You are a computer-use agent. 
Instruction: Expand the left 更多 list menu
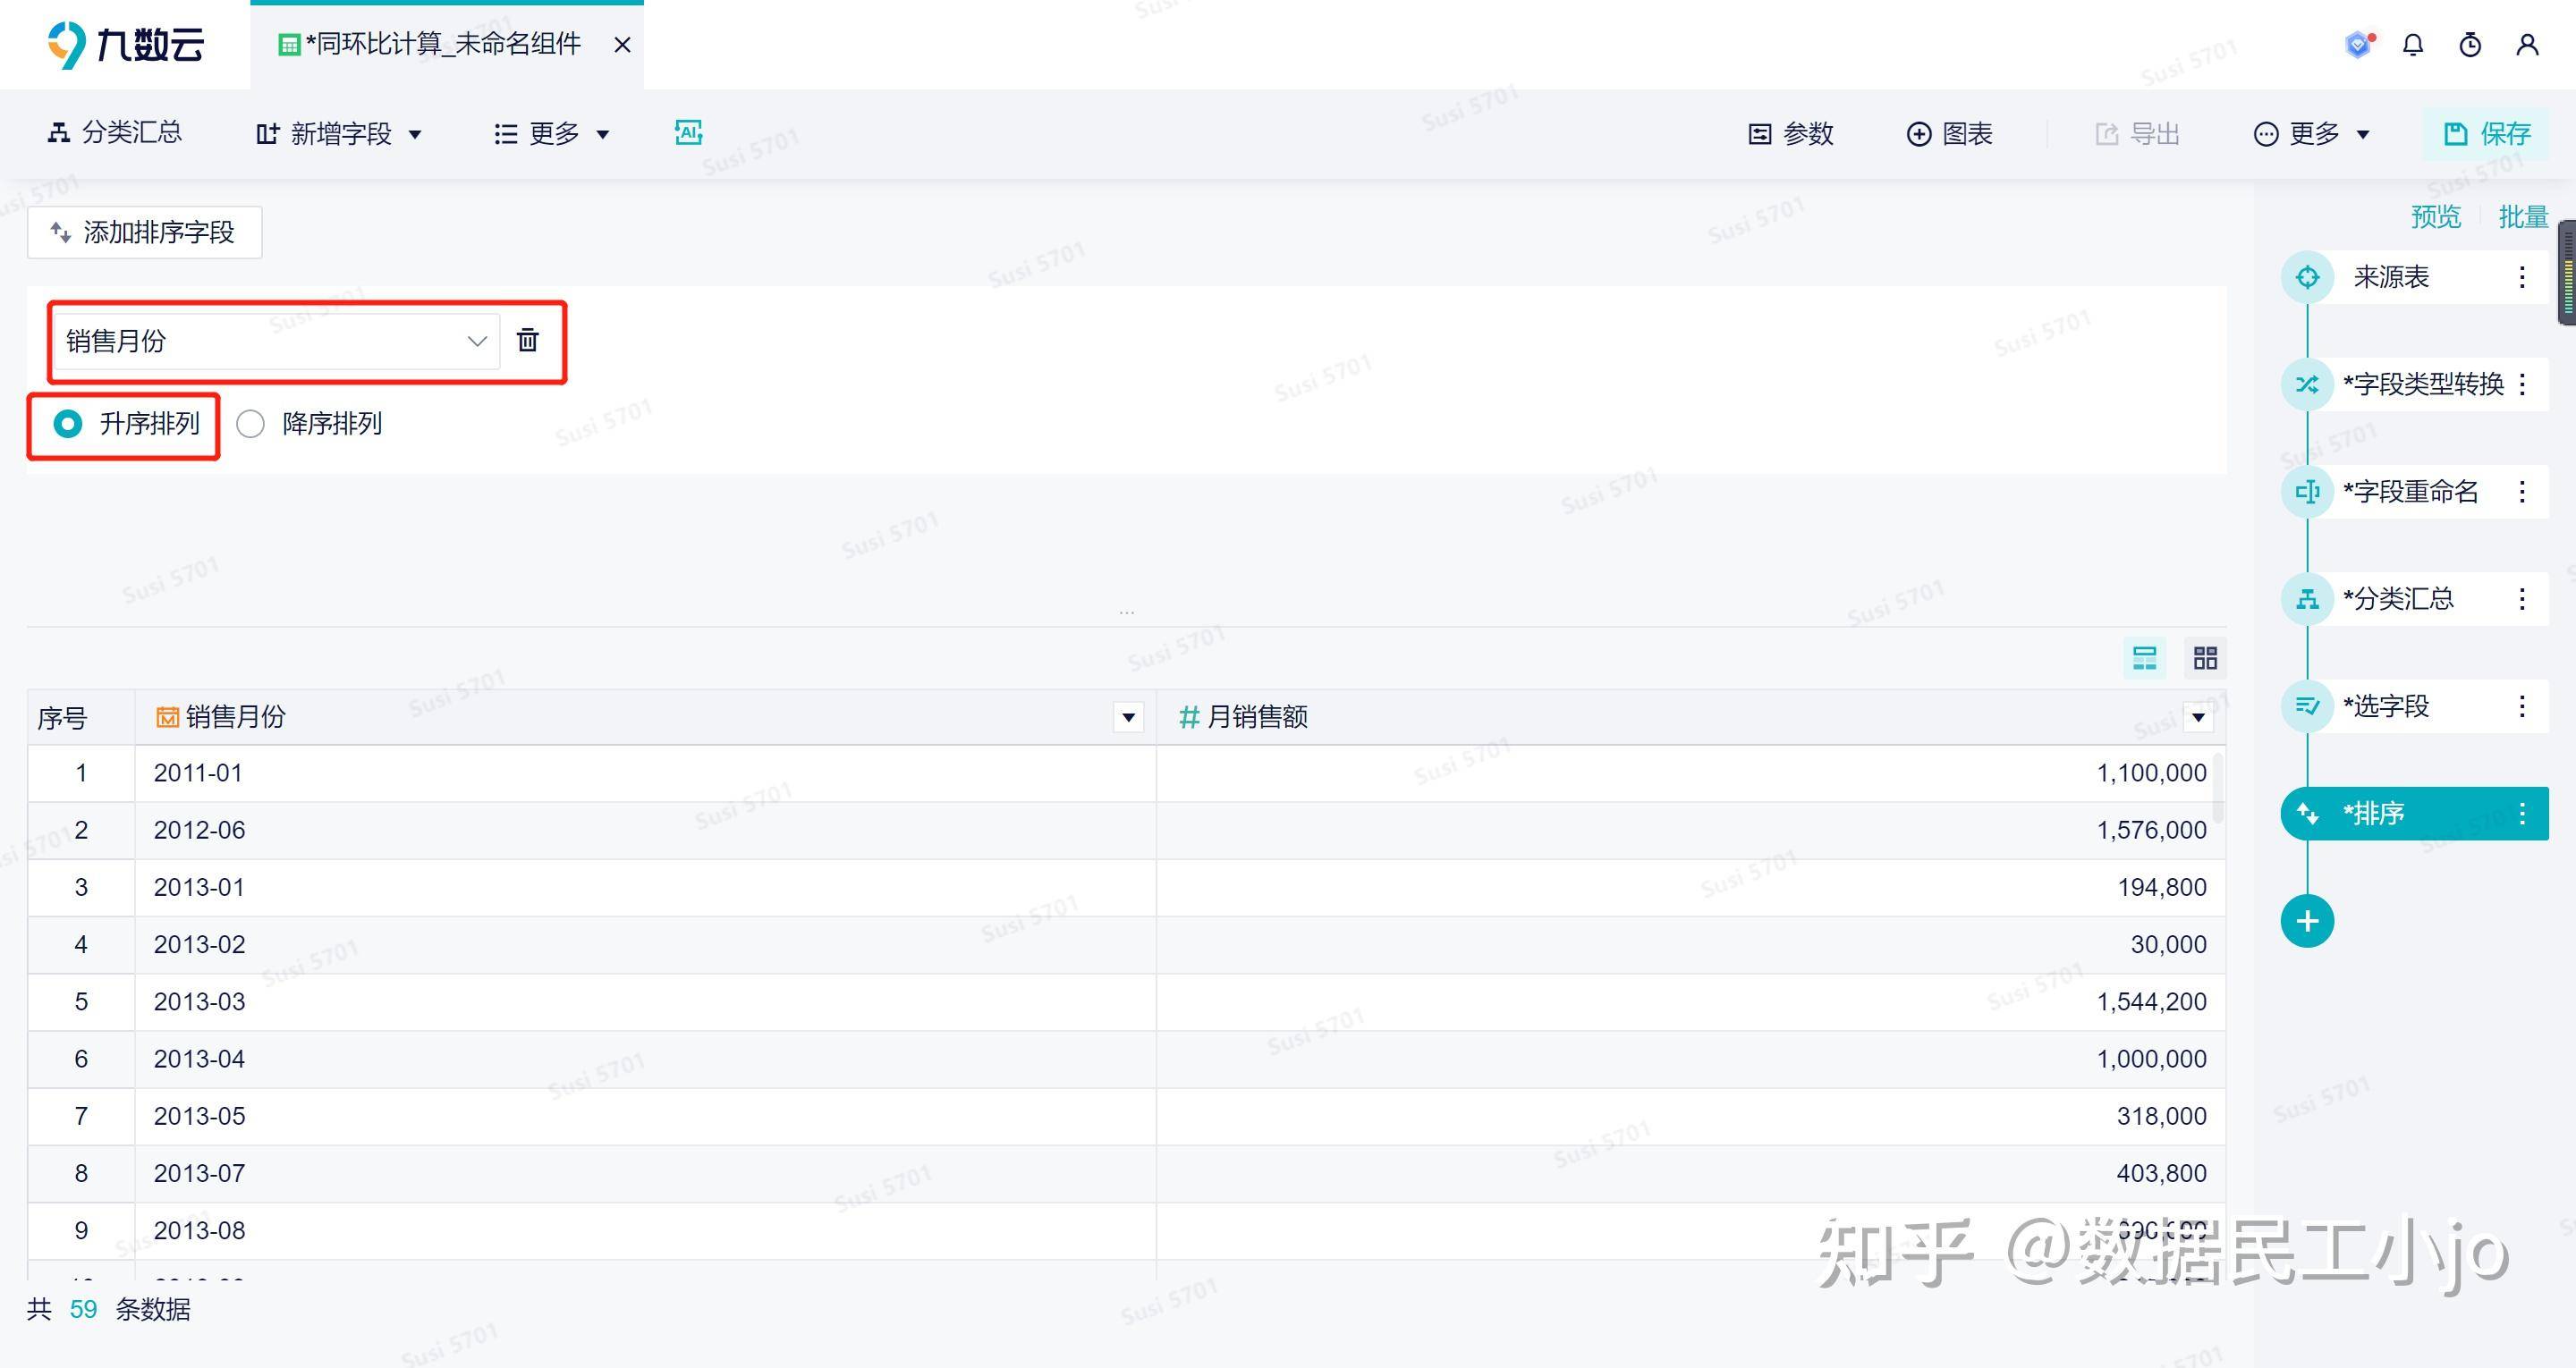552,134
